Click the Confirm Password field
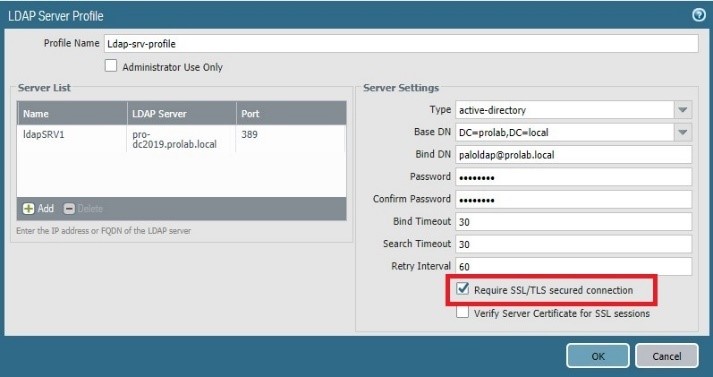The height and width of the screenshot is (377, 713). 574,199
